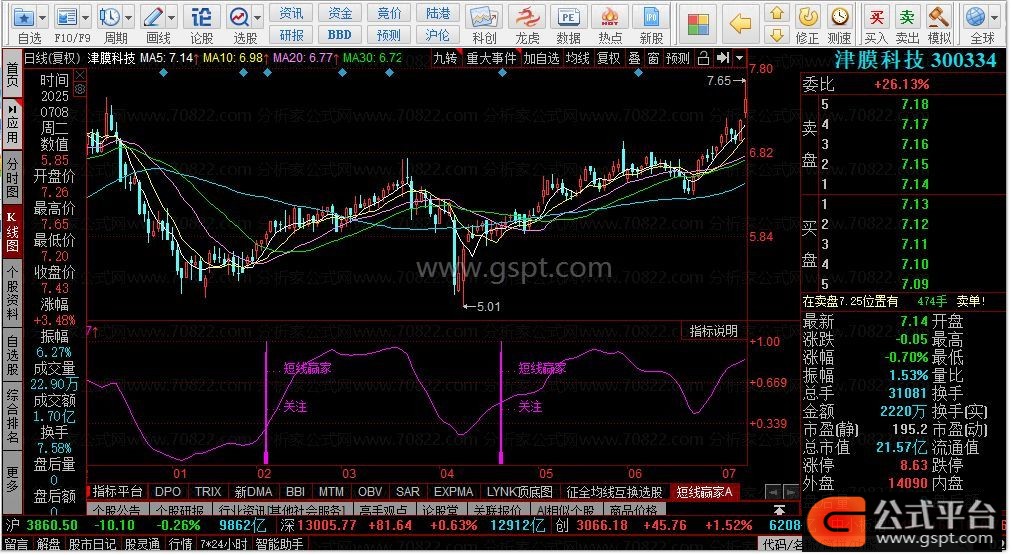Toggle 均线 moving averages display

tap(578, 59)
